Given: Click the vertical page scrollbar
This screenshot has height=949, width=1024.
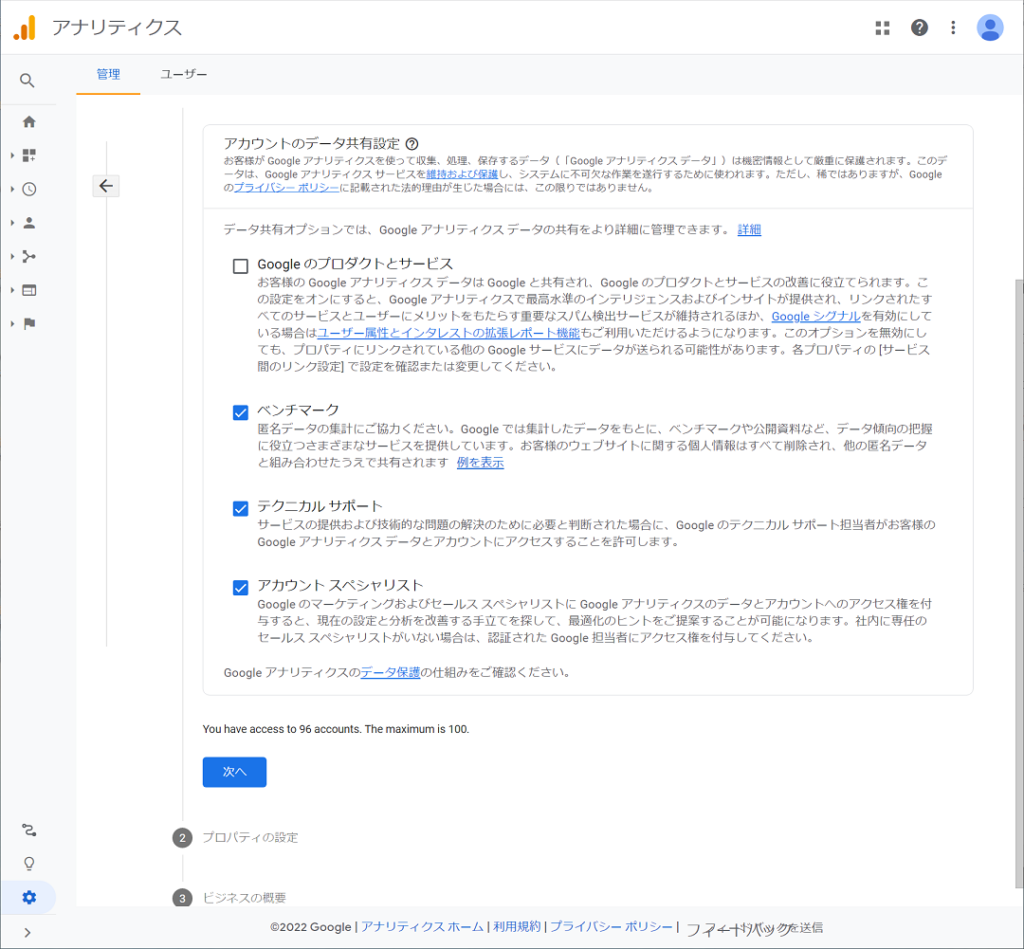Looking at the screenshot, I should click(x=1019, y=583).
